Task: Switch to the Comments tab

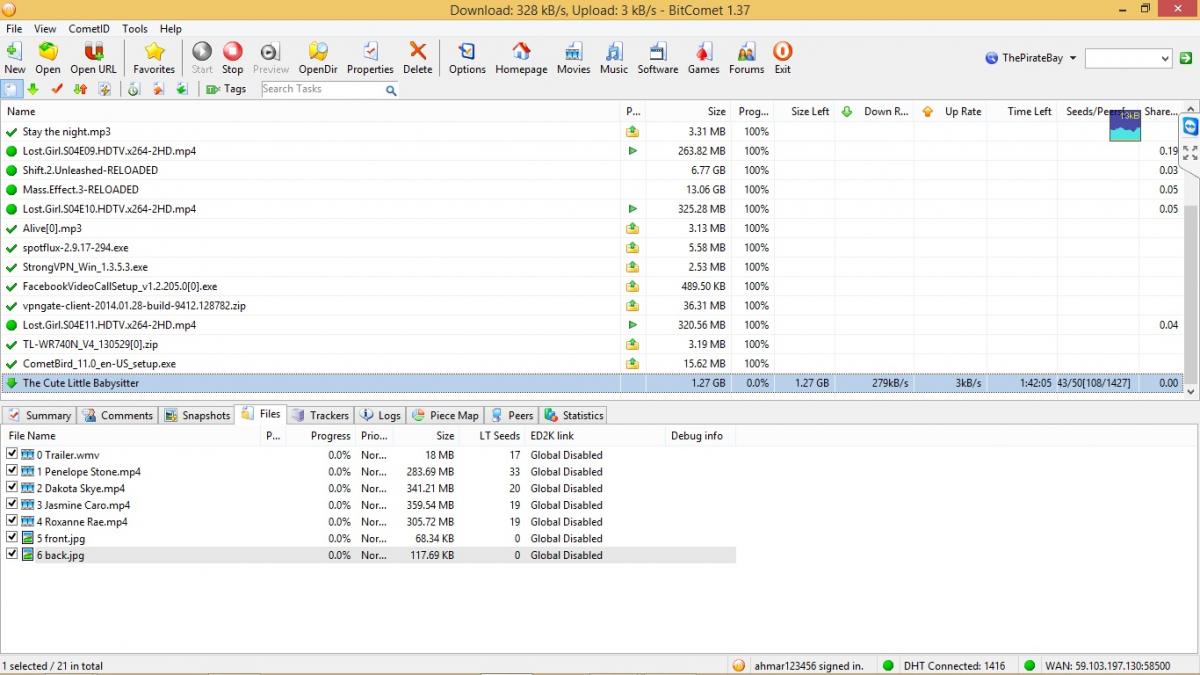Action: click(118, 415)
